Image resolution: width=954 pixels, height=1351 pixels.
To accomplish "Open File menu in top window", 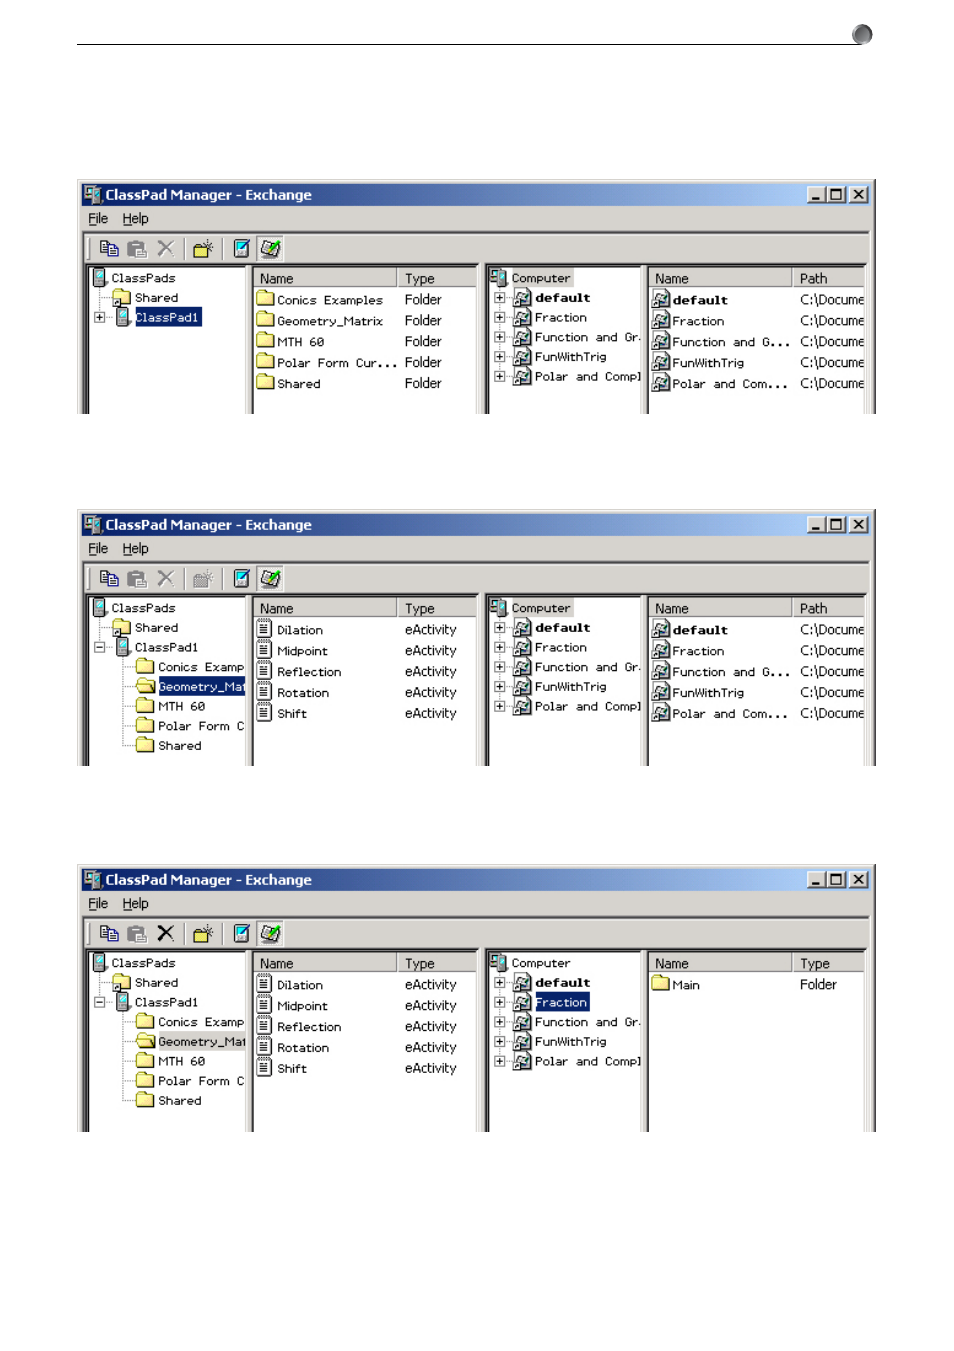I will 98,219.
